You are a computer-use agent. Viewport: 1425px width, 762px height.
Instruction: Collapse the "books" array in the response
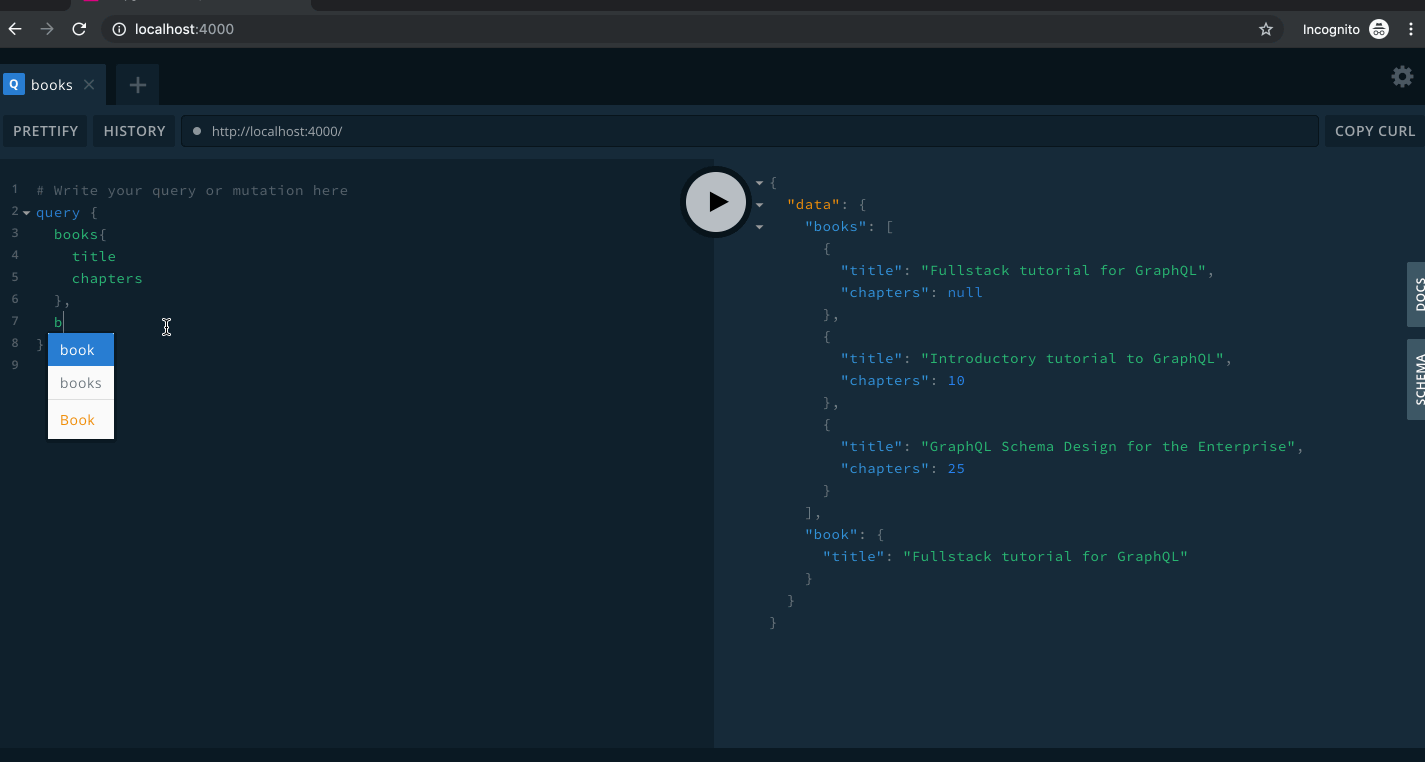[x=760, y=226]
